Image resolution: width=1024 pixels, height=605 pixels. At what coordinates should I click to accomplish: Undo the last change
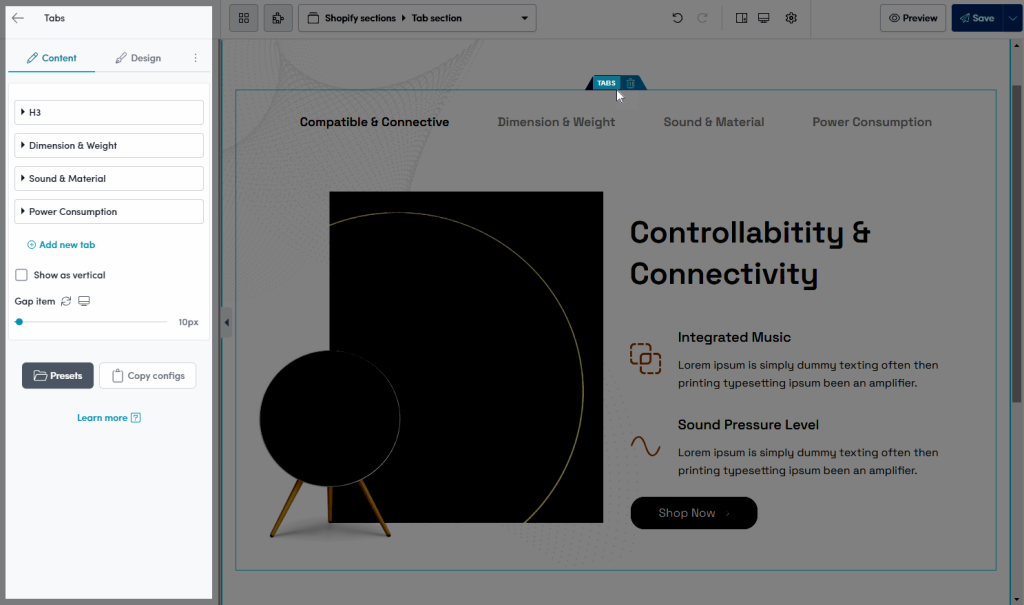pos(677,18)
